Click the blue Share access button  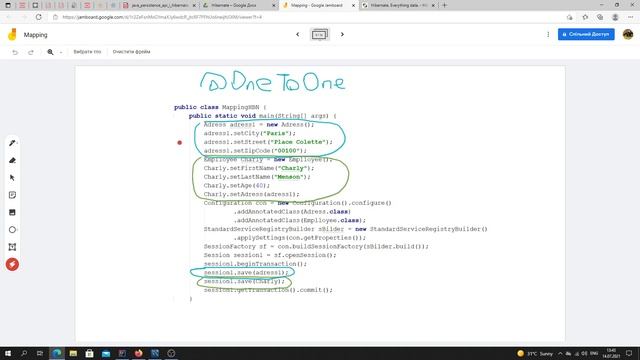(586, 34)
